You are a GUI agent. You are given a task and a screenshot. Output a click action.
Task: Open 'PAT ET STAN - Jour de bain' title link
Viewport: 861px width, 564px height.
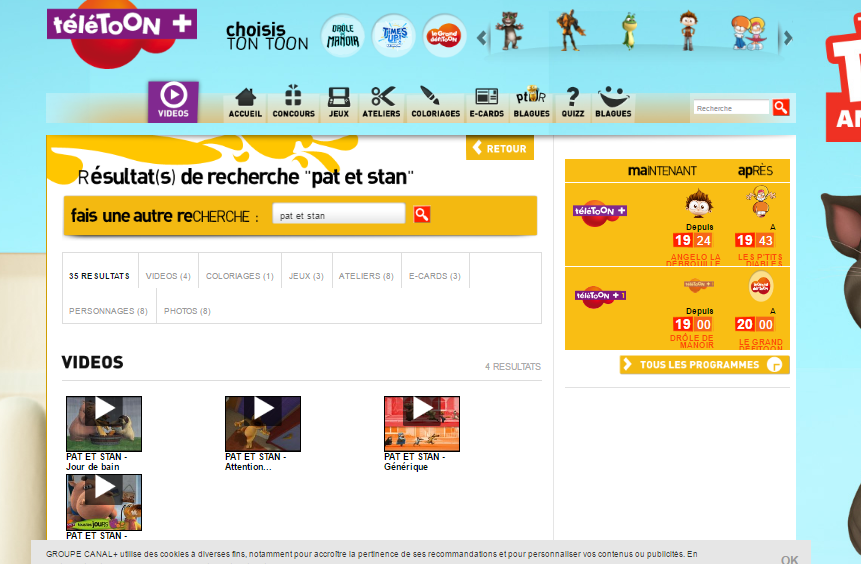point(97,462)
